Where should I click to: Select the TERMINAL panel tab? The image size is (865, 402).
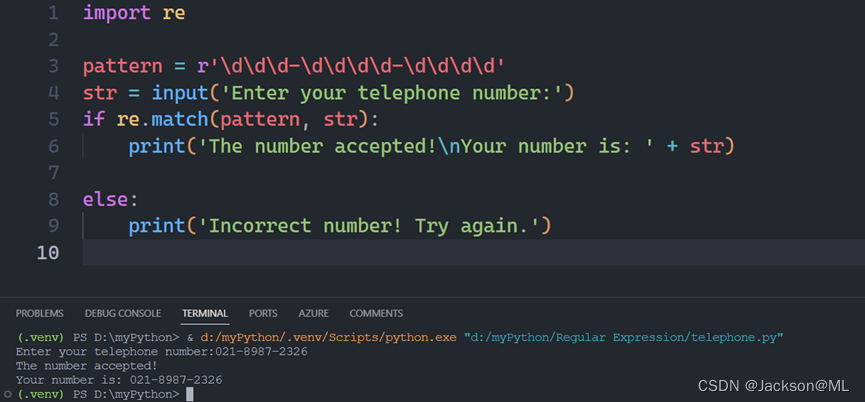tap(205, 313)
